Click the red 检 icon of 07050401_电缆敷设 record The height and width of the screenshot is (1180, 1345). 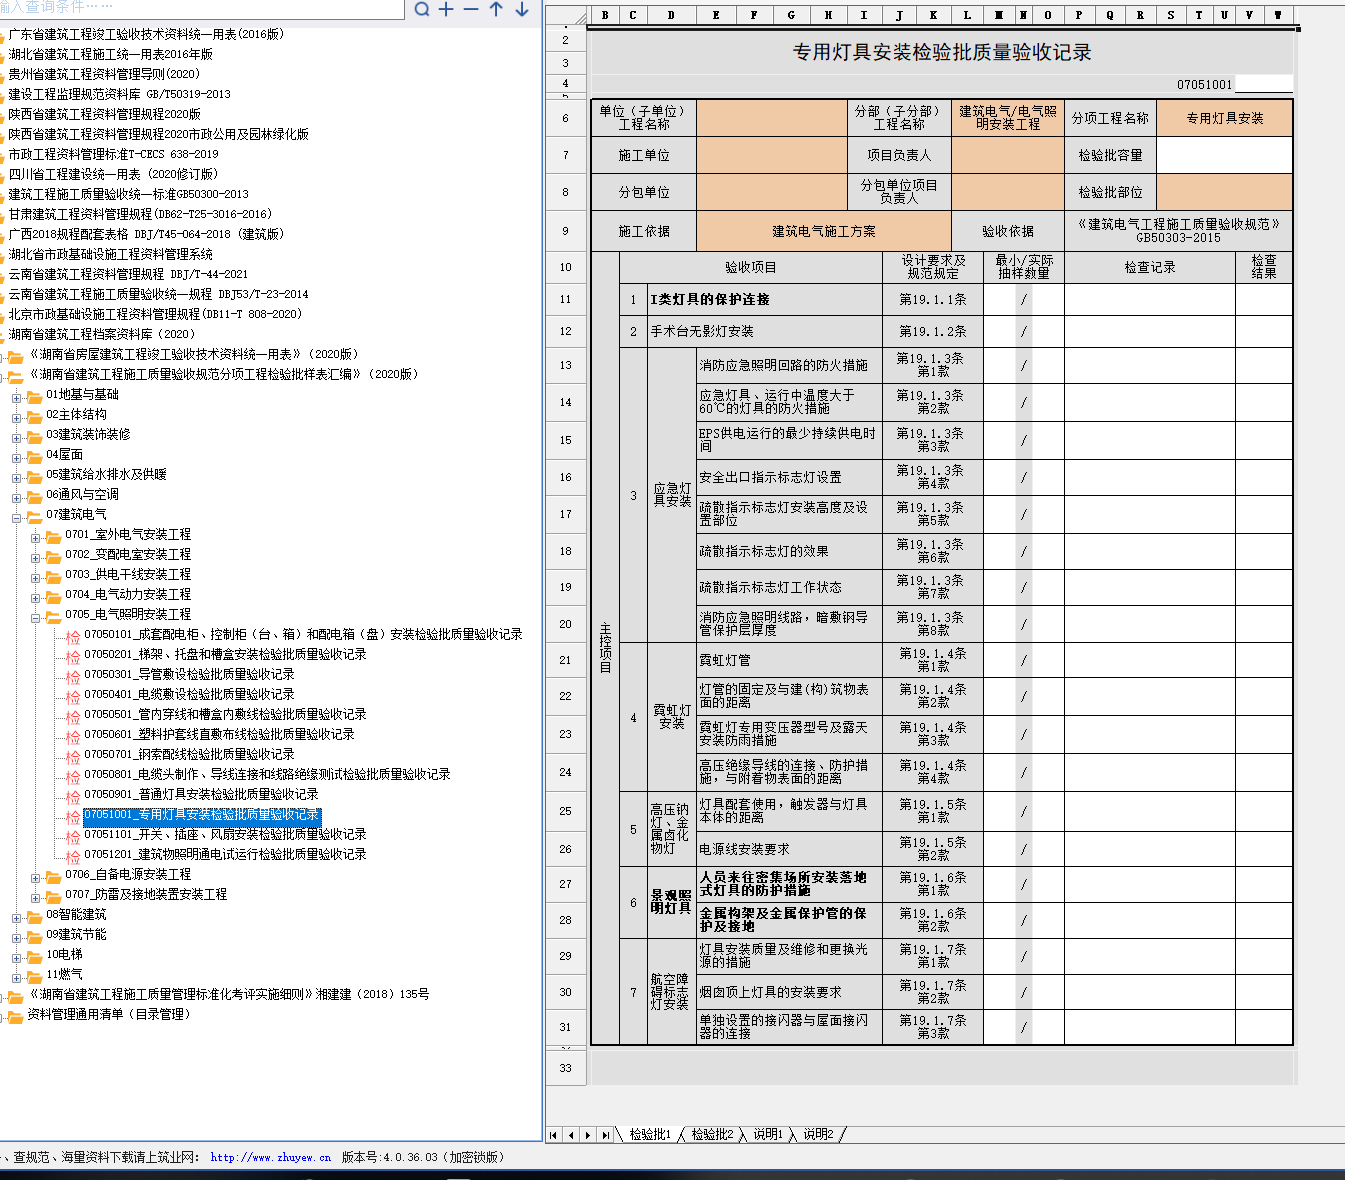pyautogui.click(x=73, y=696)
